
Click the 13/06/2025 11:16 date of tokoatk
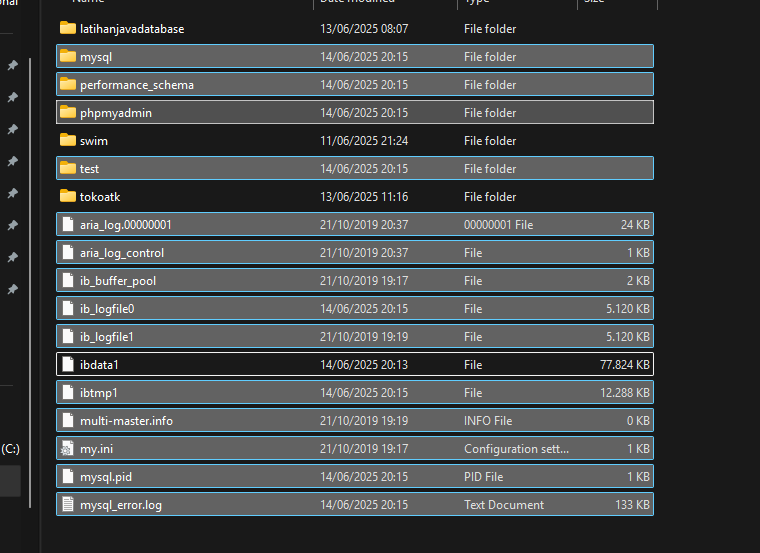pyautogui.click(x=364, y=197)
